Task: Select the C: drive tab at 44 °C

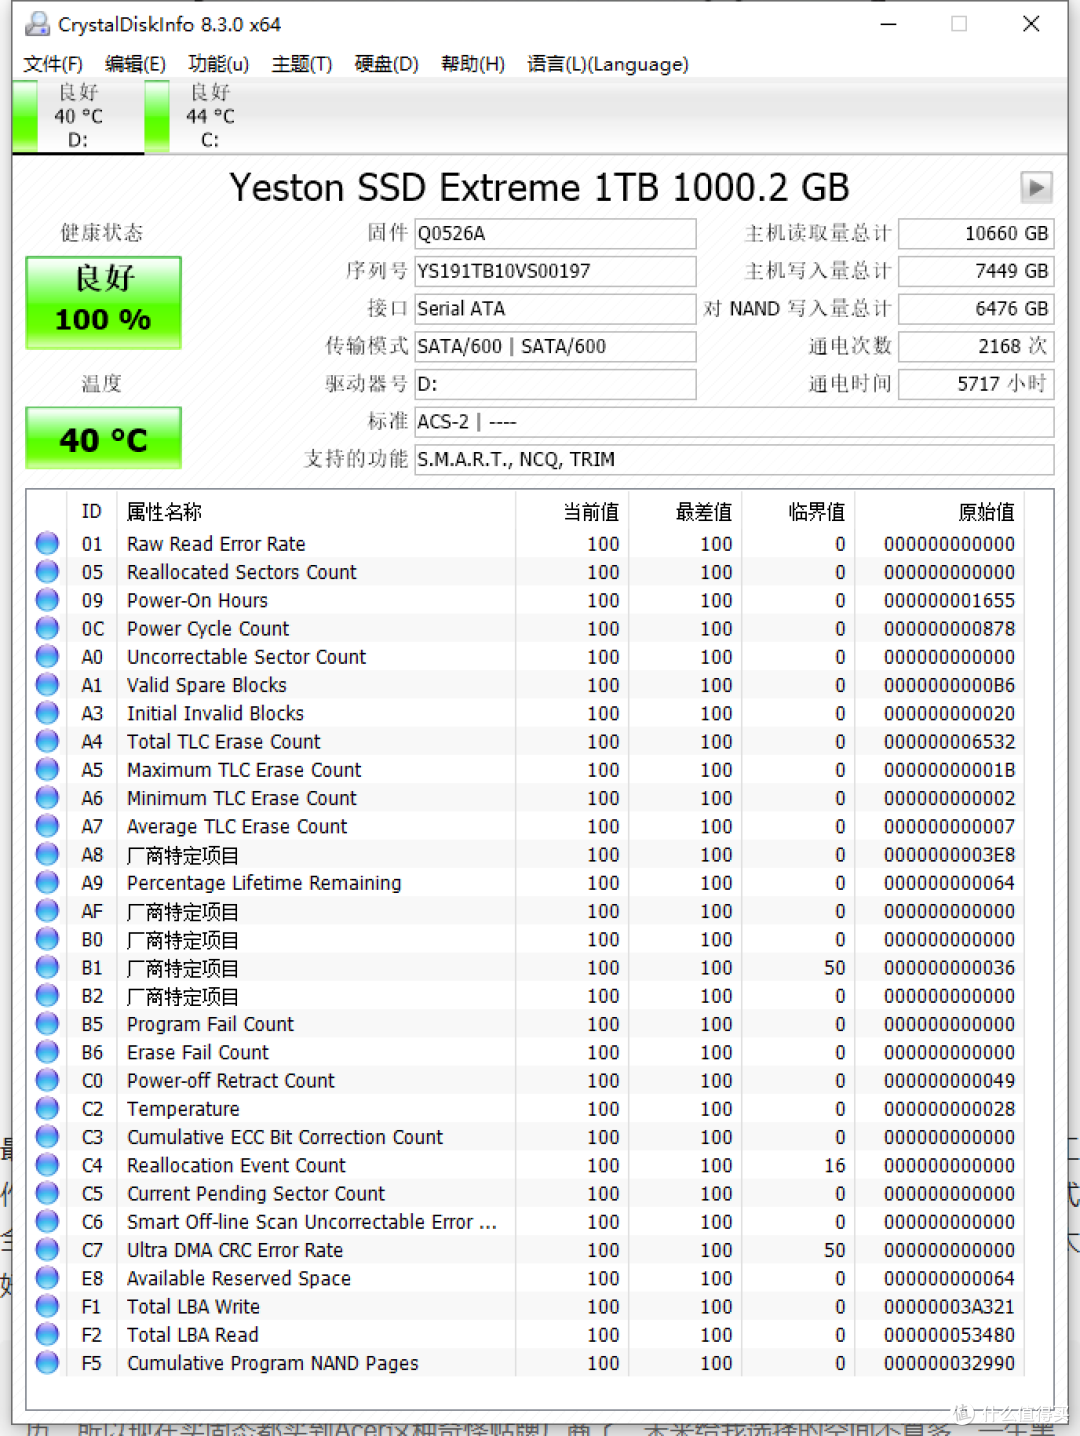Action: 210,116
